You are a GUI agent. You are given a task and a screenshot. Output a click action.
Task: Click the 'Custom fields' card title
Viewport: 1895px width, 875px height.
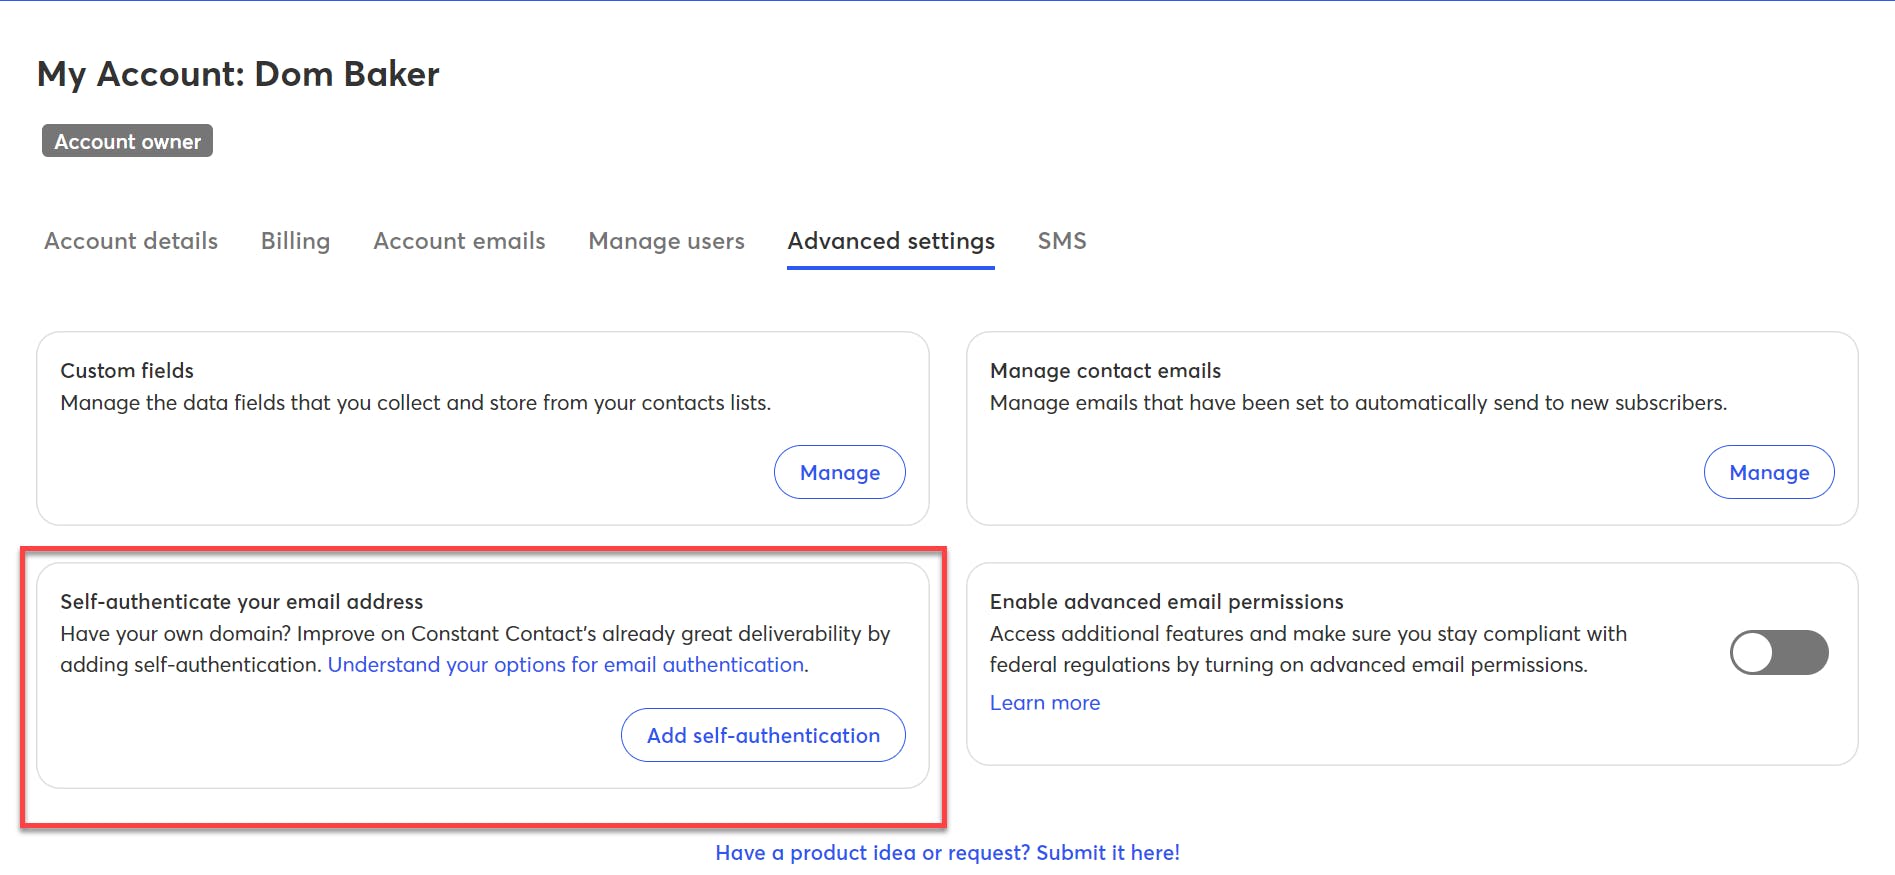[127, 371]
